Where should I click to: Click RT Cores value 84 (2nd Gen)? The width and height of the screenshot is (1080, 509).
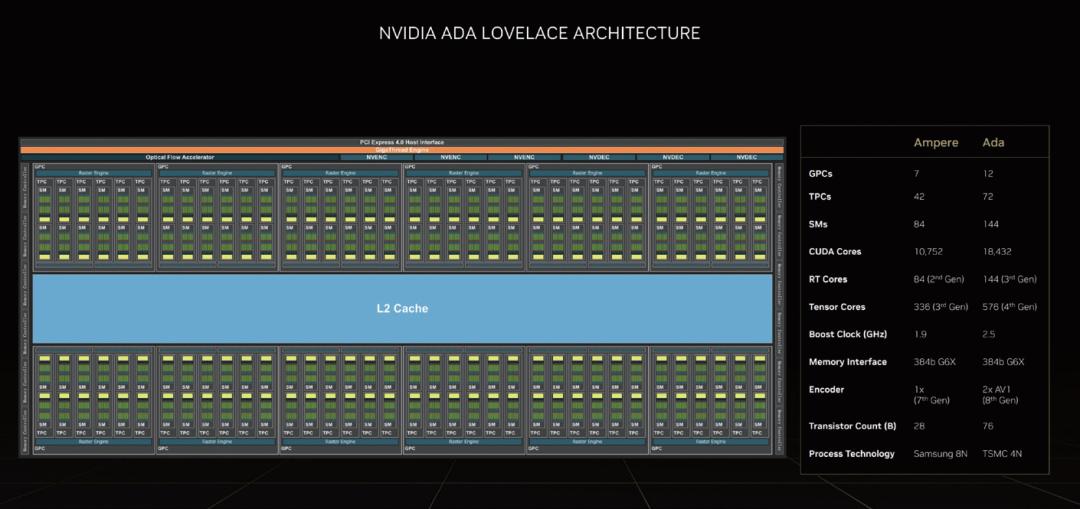(940, 279)
